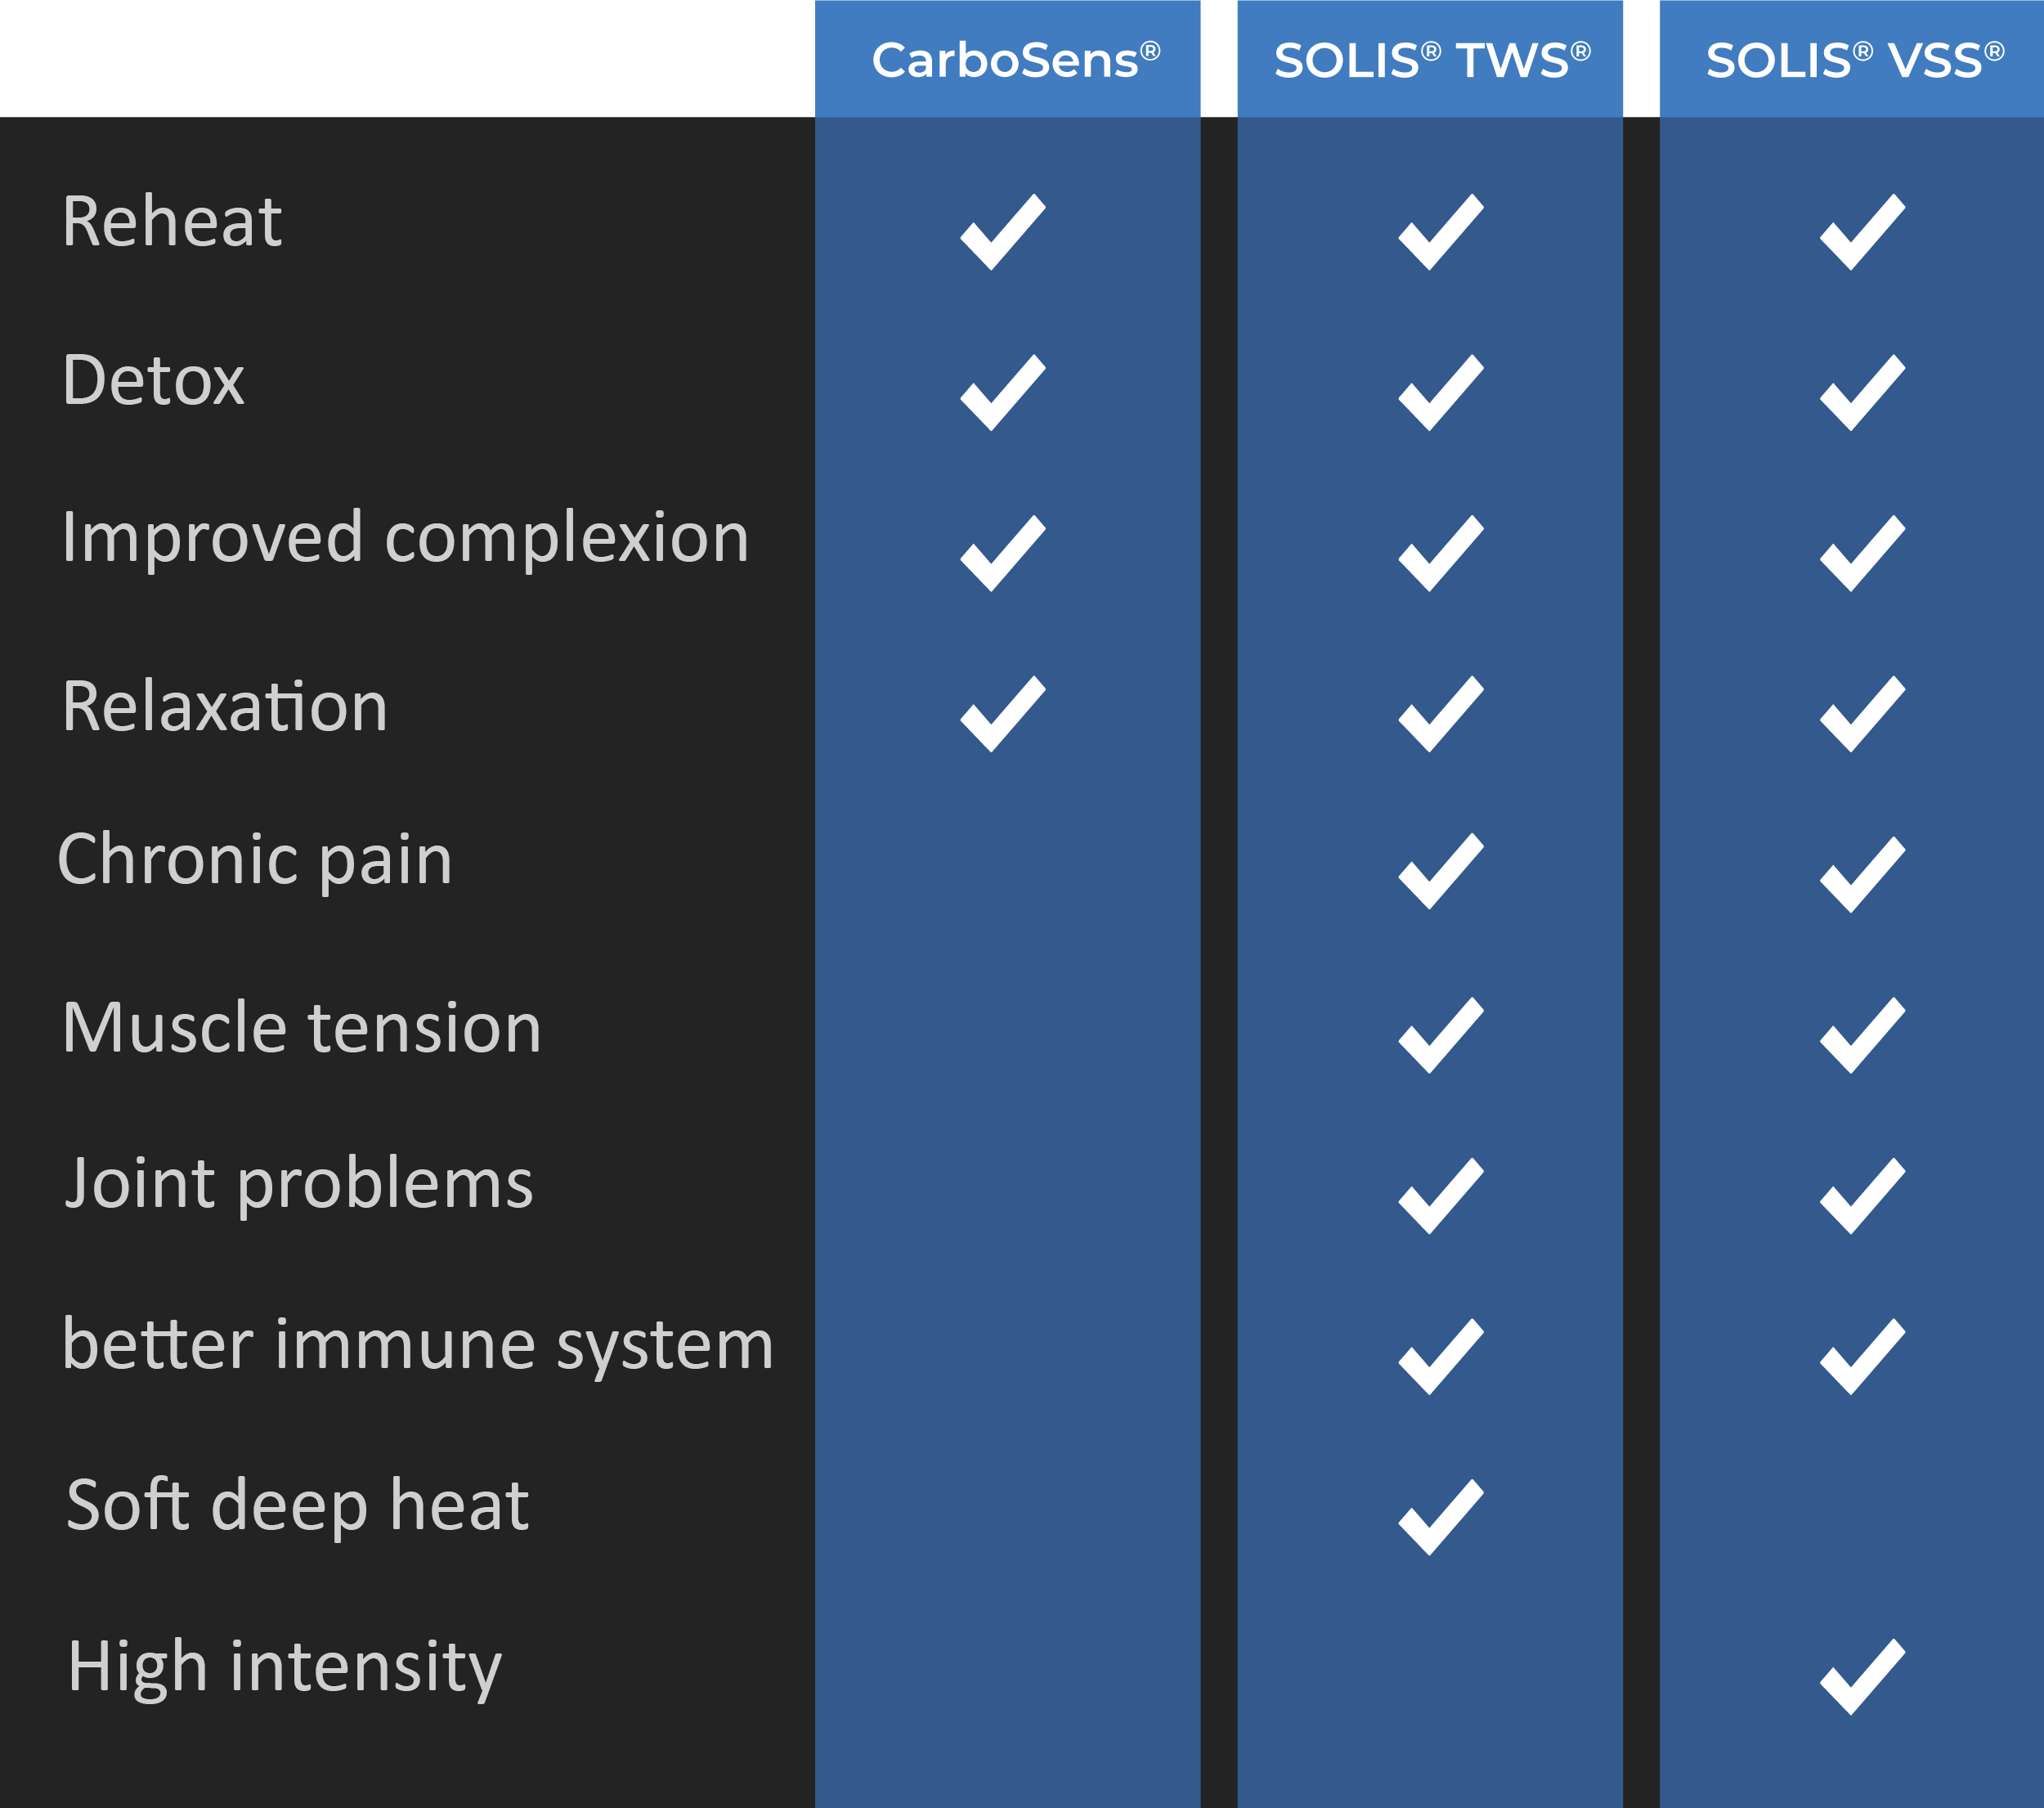This screenshot has height=1808, width=2044.
Task: Click the Improved complexion row label
Action: (405, 538)
